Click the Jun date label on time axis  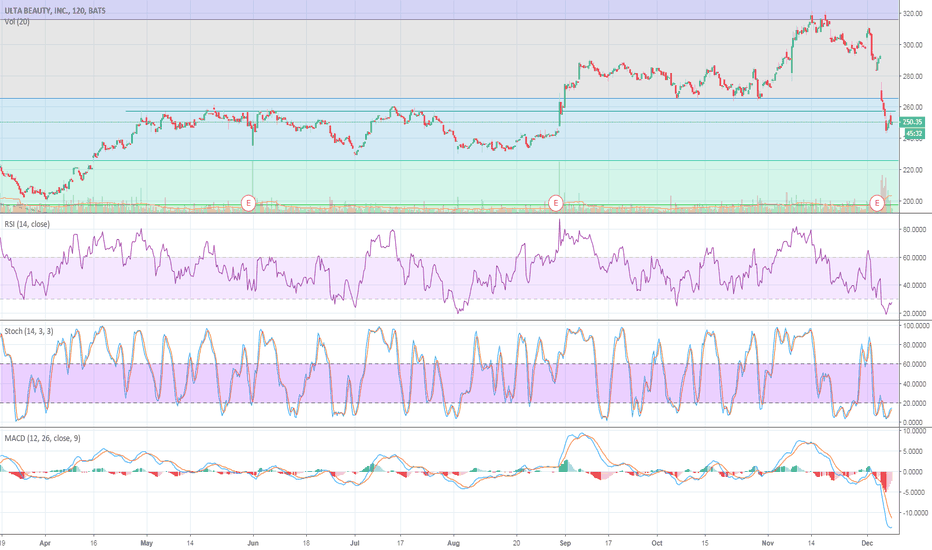(253, 543)
